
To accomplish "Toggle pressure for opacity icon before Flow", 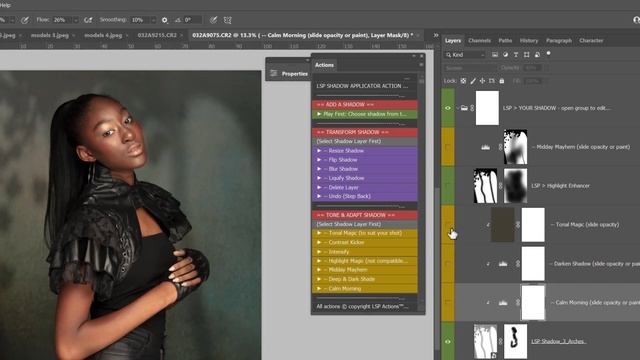I will pos(25,20).
